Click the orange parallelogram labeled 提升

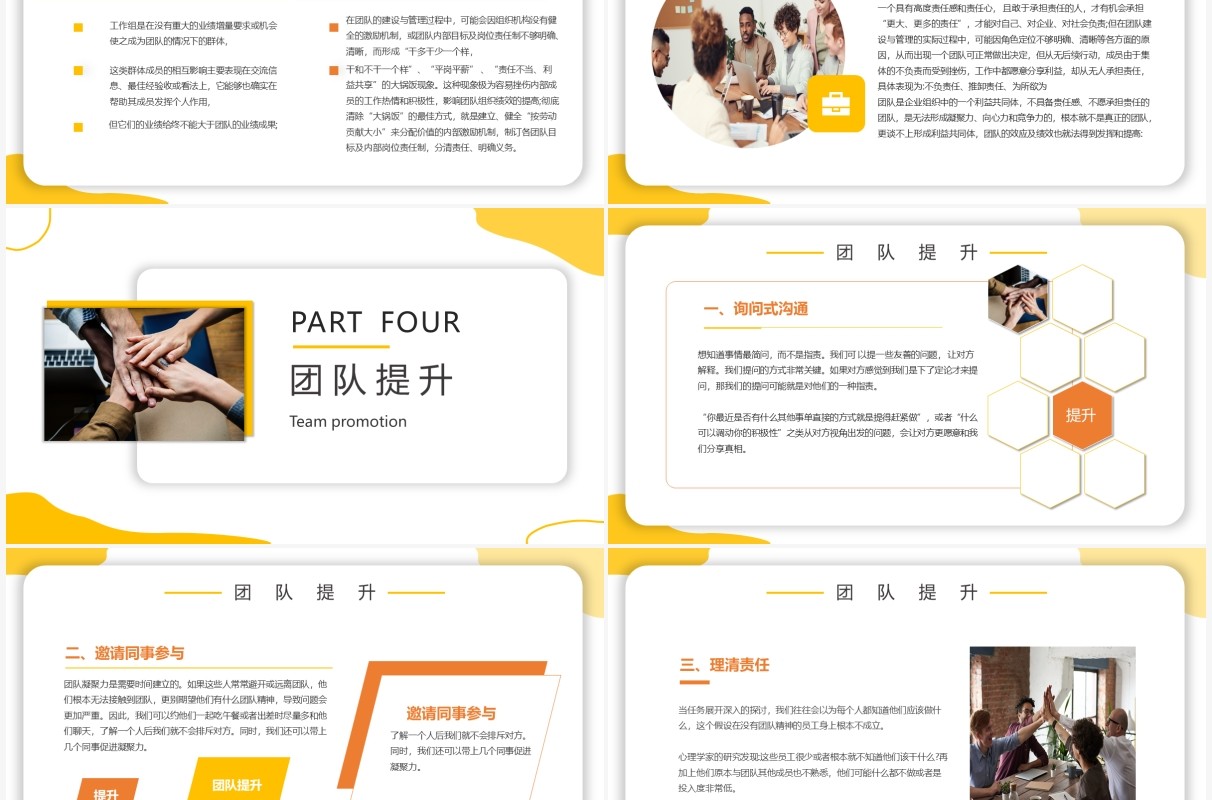coord(106,789)
